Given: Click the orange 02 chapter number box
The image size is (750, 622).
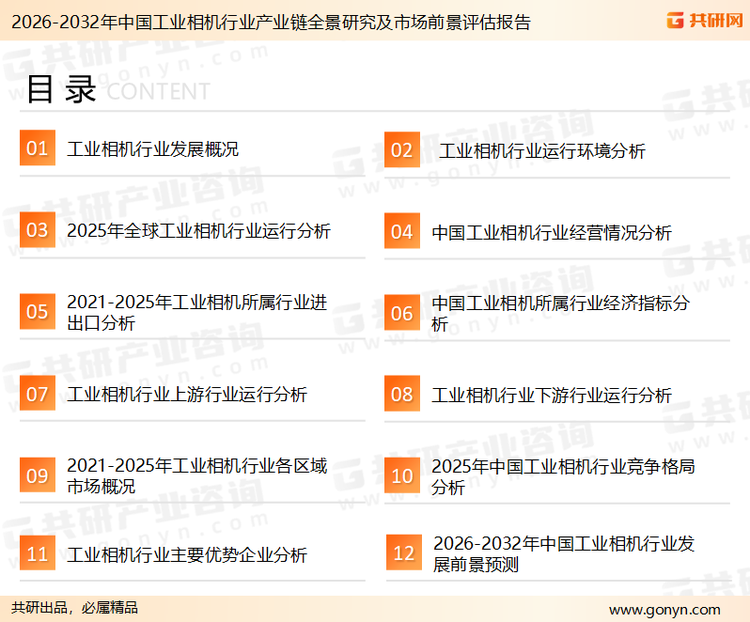Looking at the screenshot, I should (402, 150).
